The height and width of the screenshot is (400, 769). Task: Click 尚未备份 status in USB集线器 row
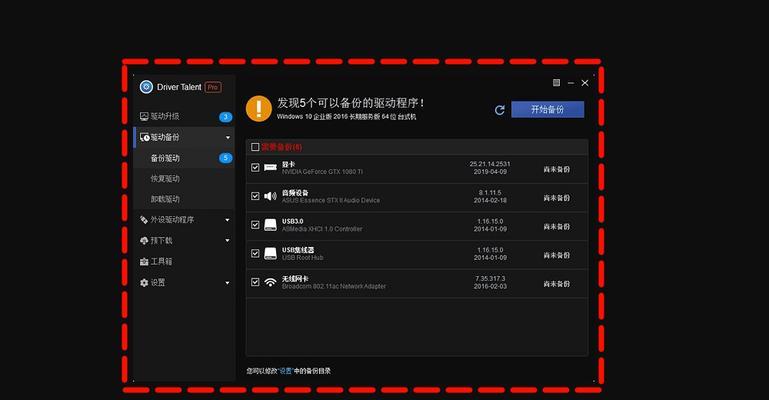[557, 255]
